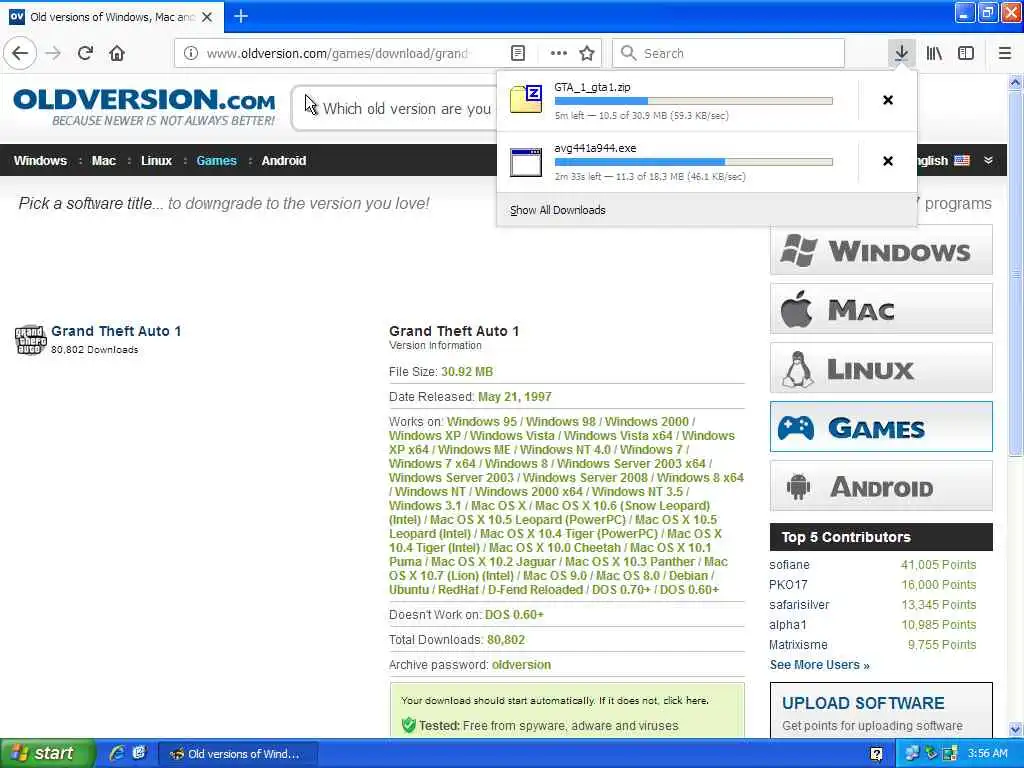Cancel the avg441a944.exe download

(888, 161)
